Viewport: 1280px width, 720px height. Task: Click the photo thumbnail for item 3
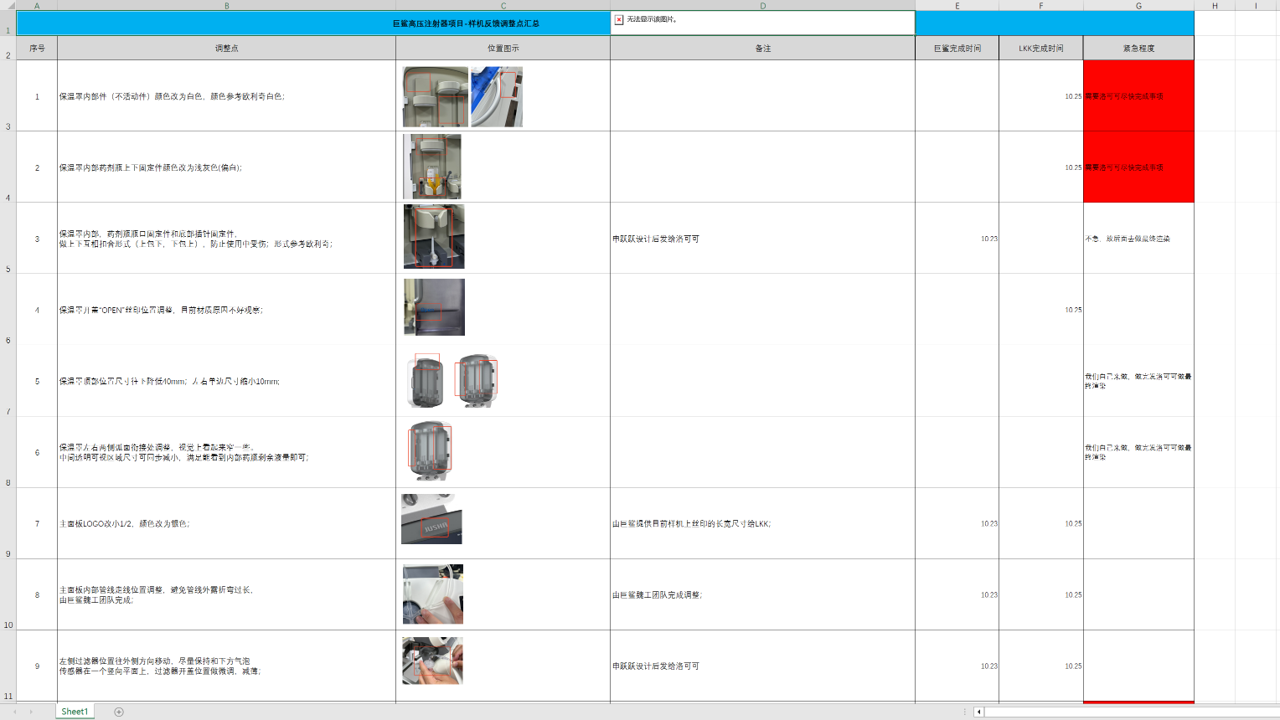pos(434,236)
